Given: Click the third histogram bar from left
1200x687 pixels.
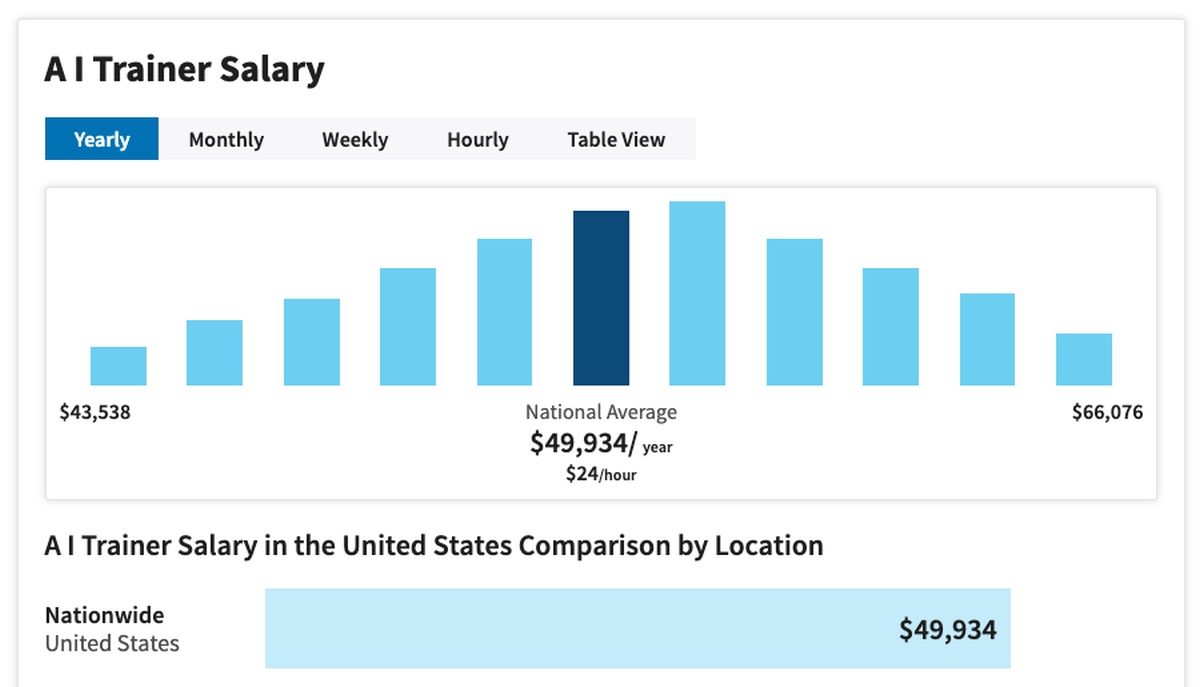Looking at the screenshot, I should [x=311, y=342].
